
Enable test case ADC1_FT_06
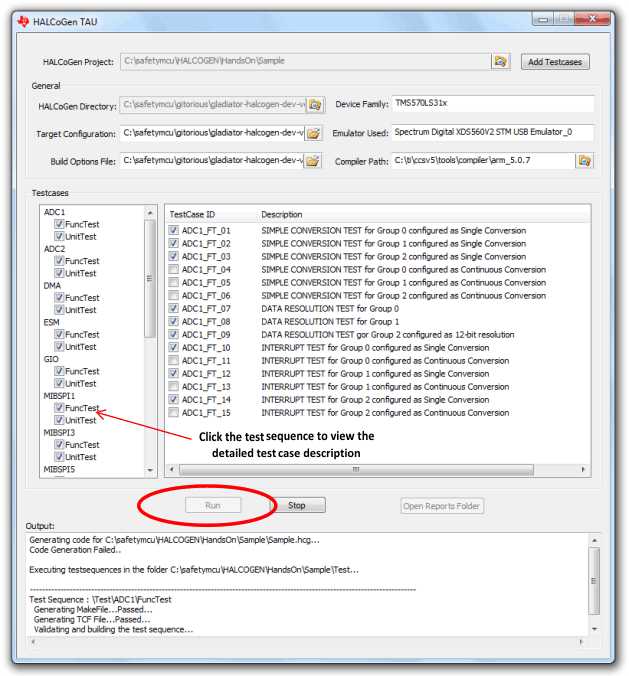[x=173, y=295]
